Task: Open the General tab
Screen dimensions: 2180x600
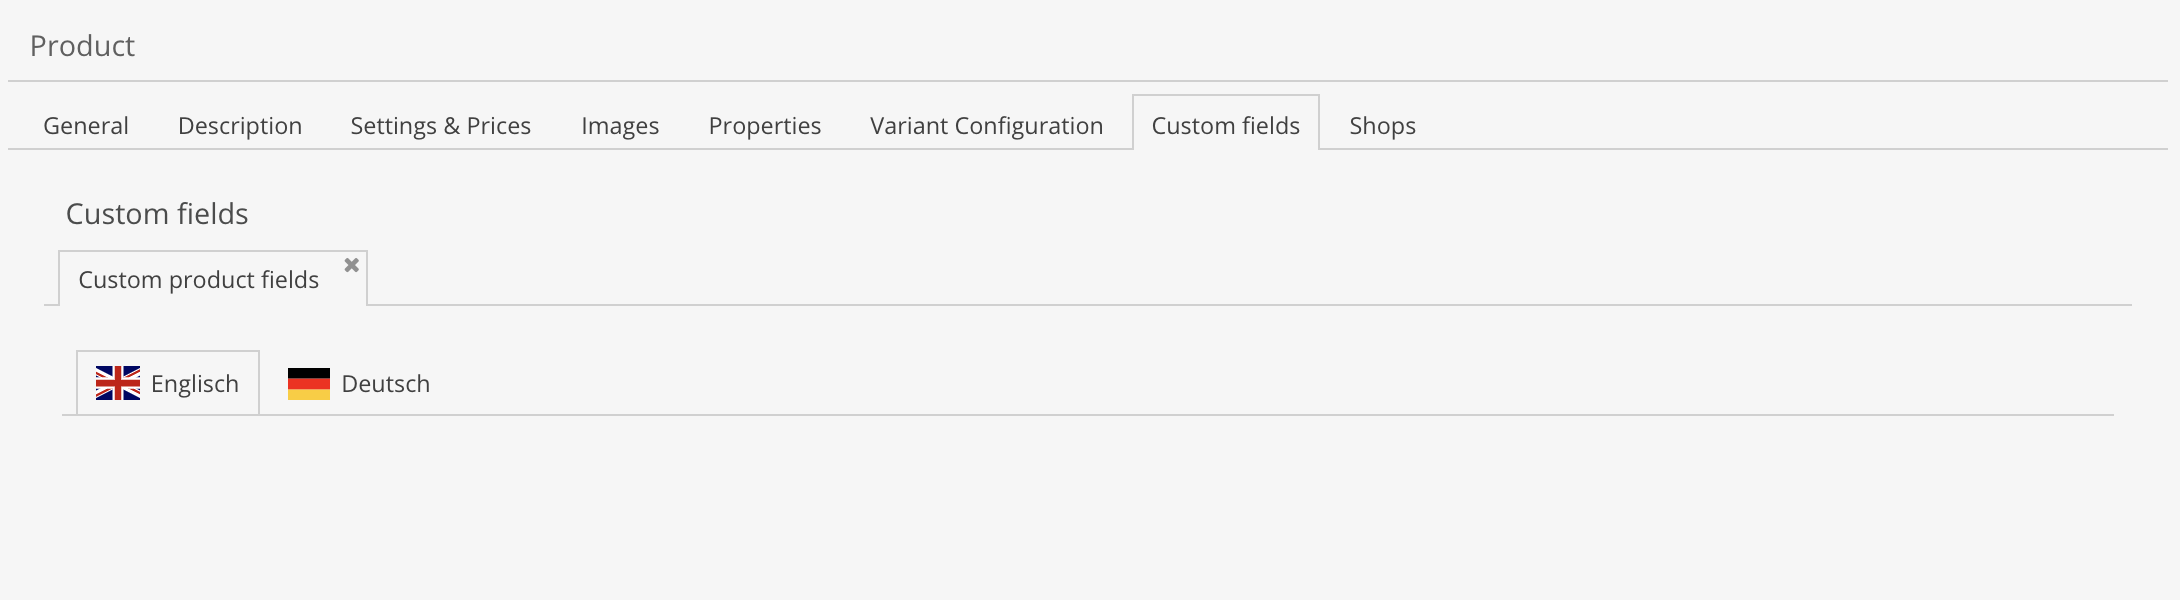Action: 86,126
